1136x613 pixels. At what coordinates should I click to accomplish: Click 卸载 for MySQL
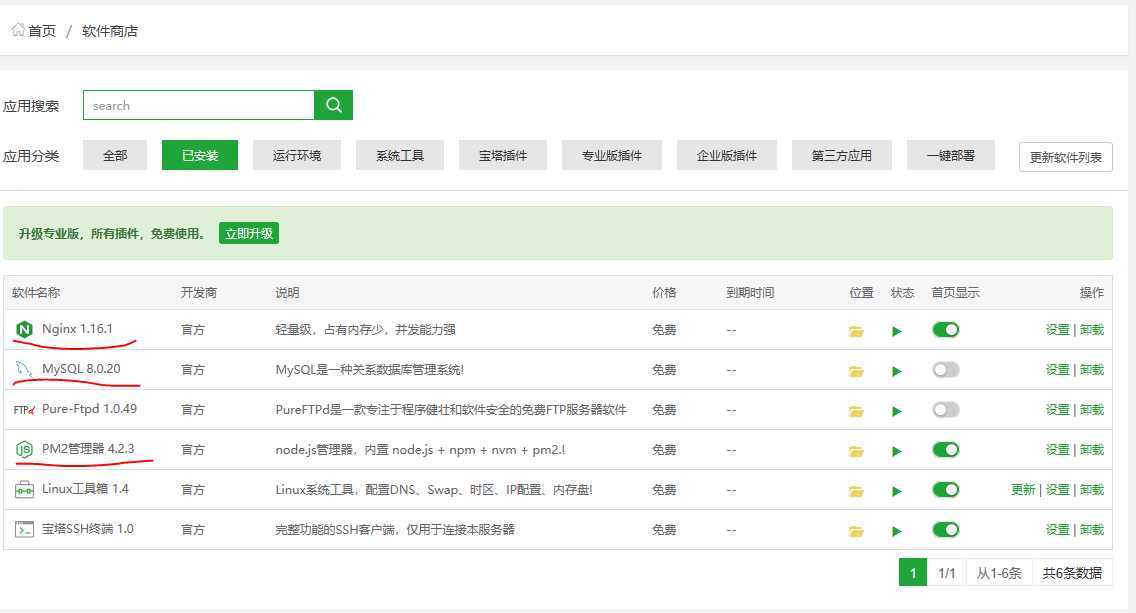[1092, 370]
